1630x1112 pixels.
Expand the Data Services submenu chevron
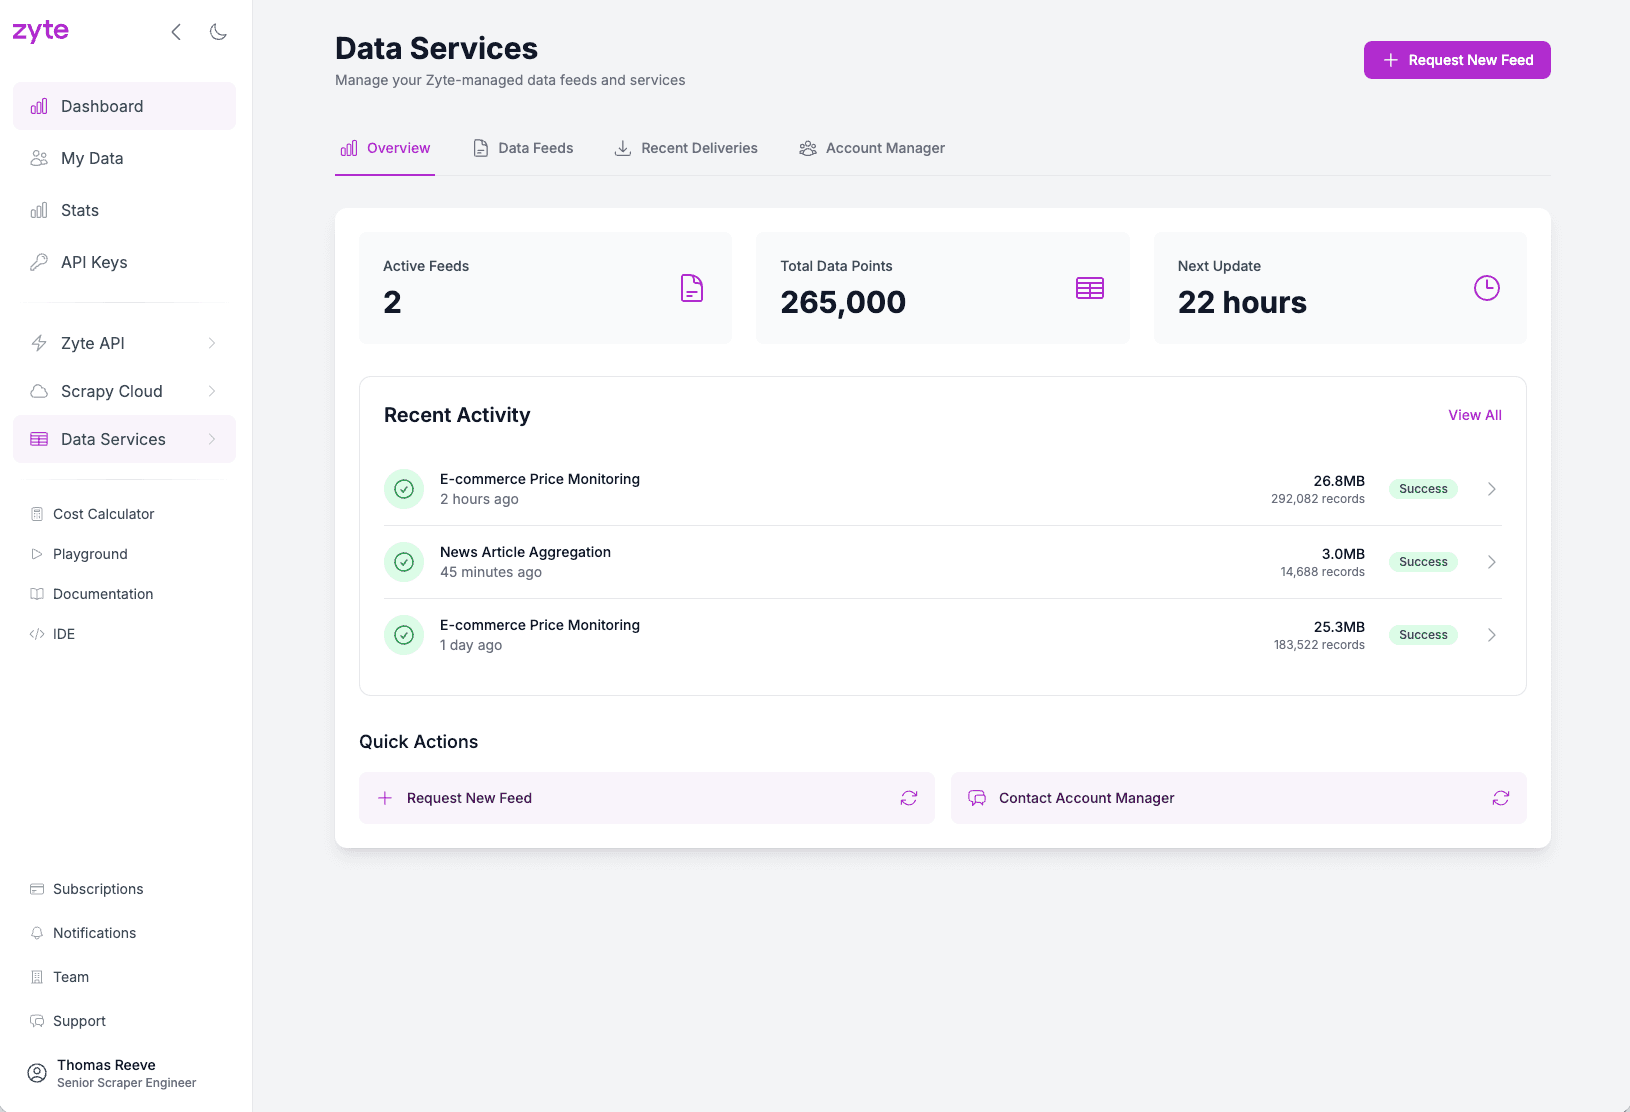[x=212, y=439]
